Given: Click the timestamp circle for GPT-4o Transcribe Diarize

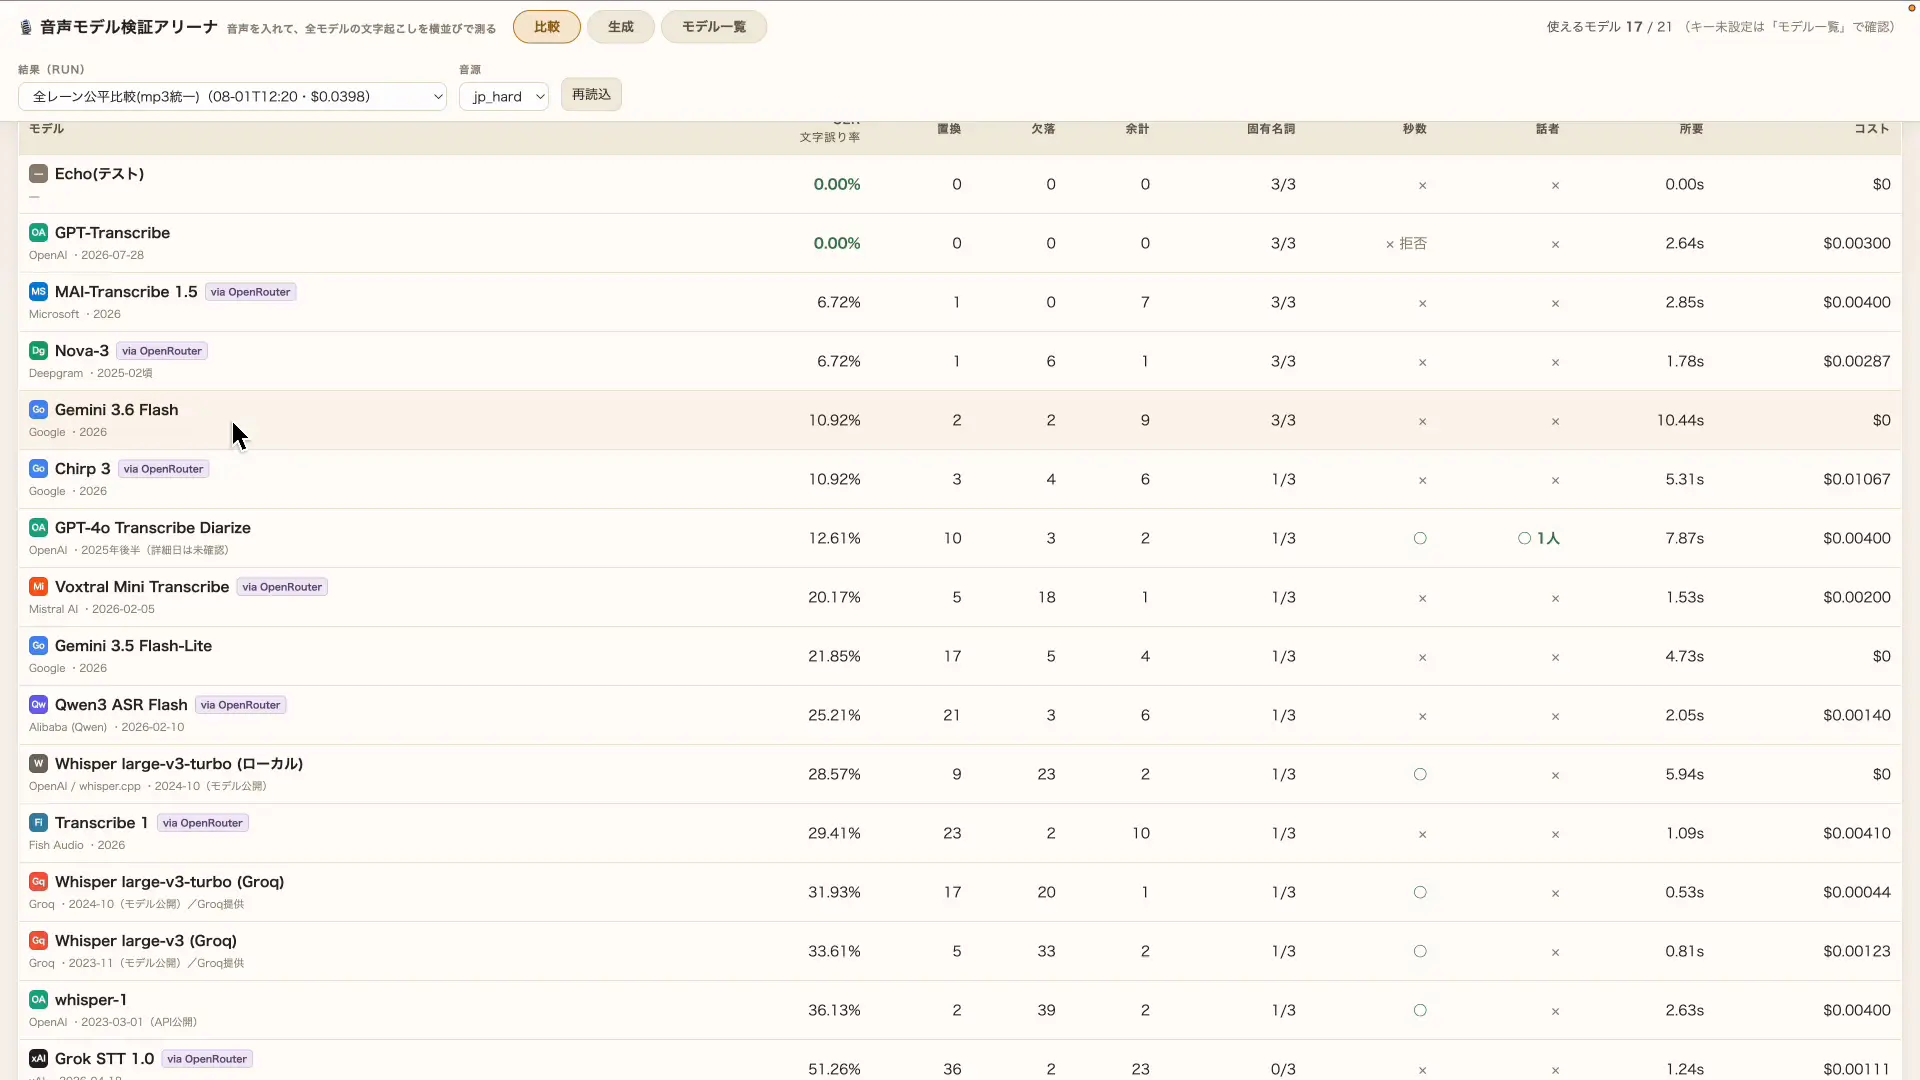Looking at the screenshot, I should point(1420,539).
